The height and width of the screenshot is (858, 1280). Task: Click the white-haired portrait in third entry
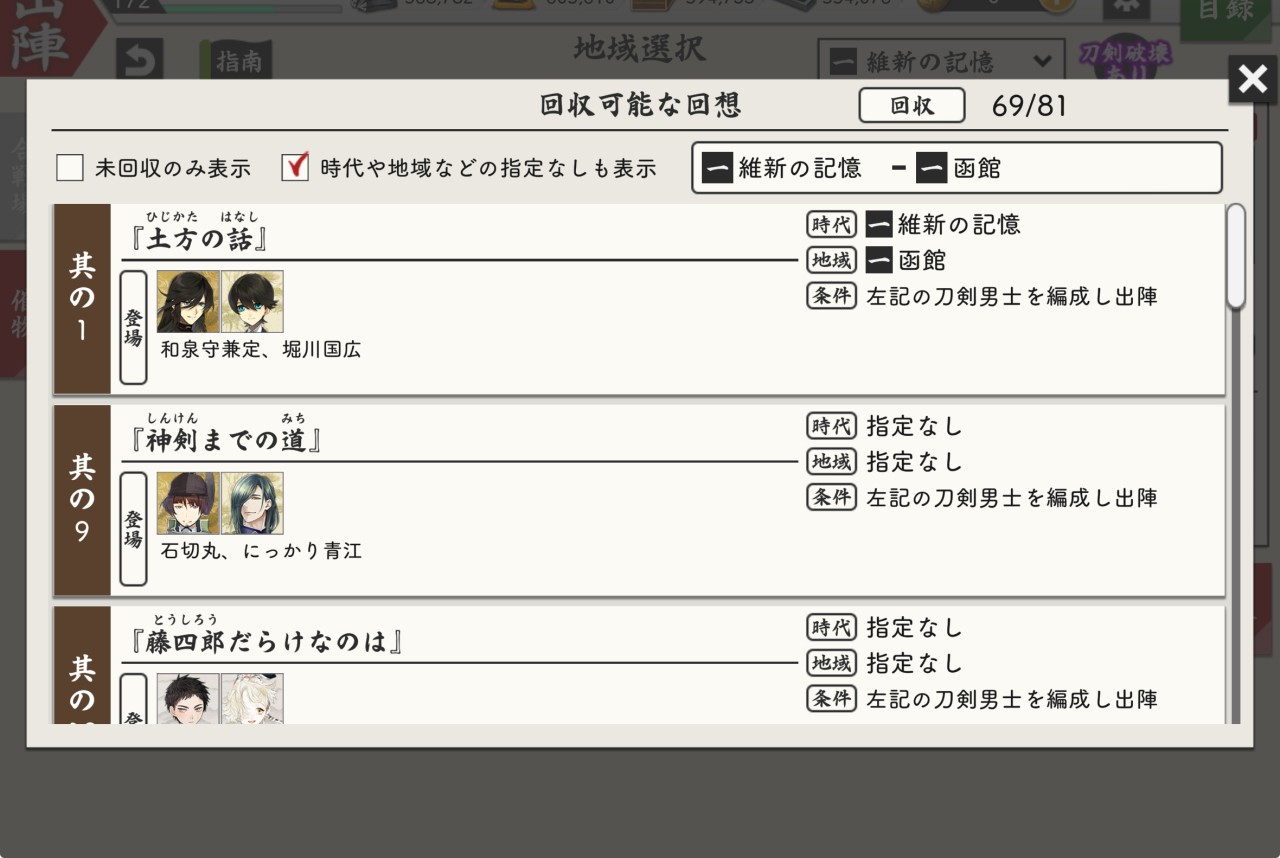pos(252,698)
